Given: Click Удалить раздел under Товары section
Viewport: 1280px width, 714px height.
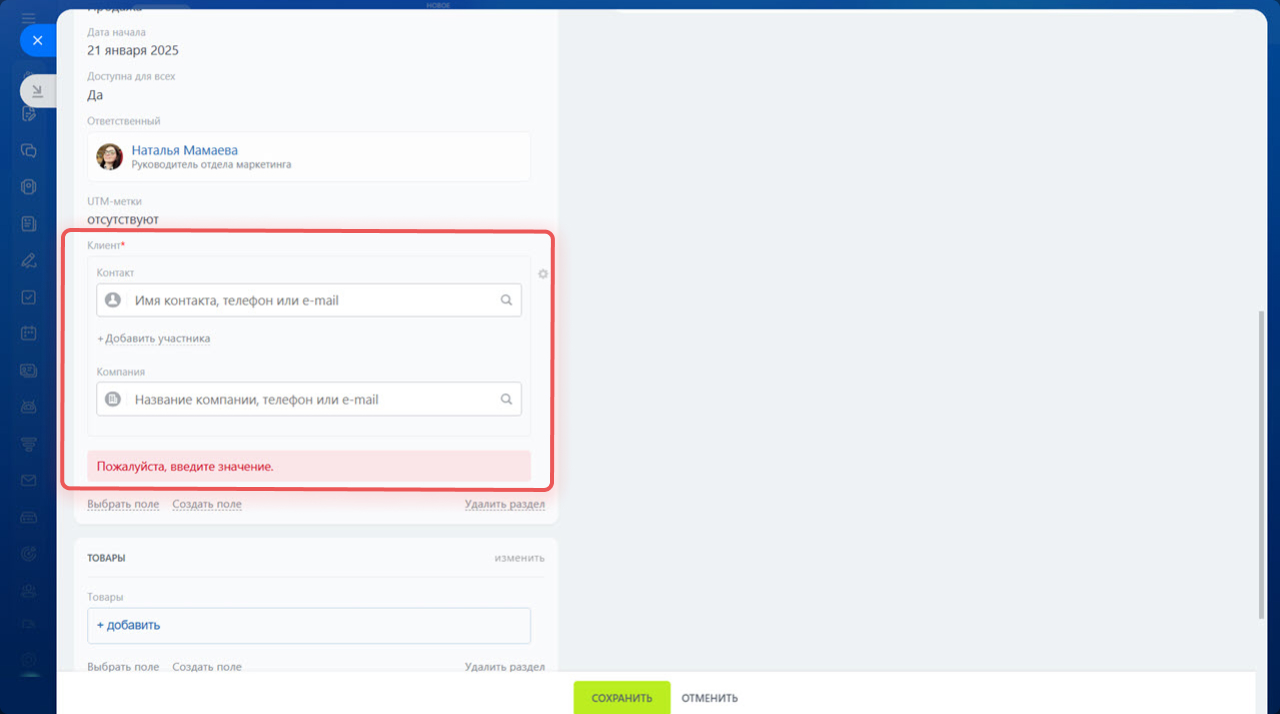Looking at the screenshot, I should coord(505,667).
